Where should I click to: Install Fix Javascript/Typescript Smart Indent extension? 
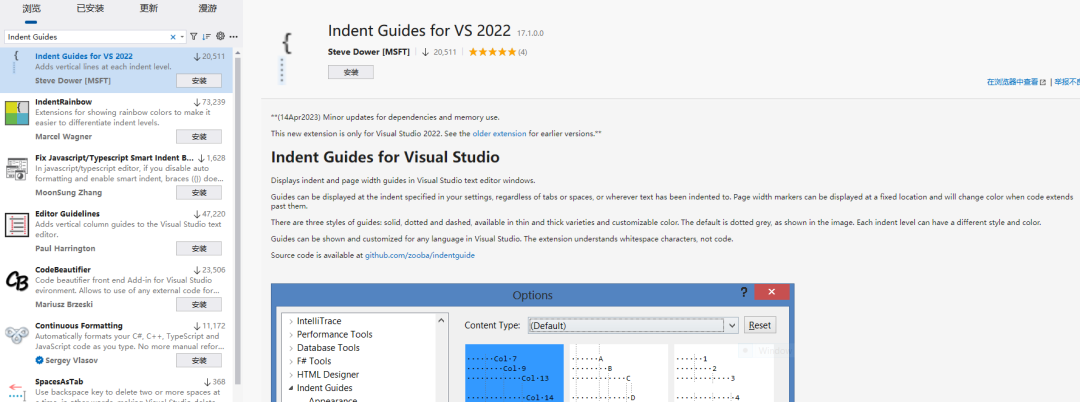tap(199, 193)
